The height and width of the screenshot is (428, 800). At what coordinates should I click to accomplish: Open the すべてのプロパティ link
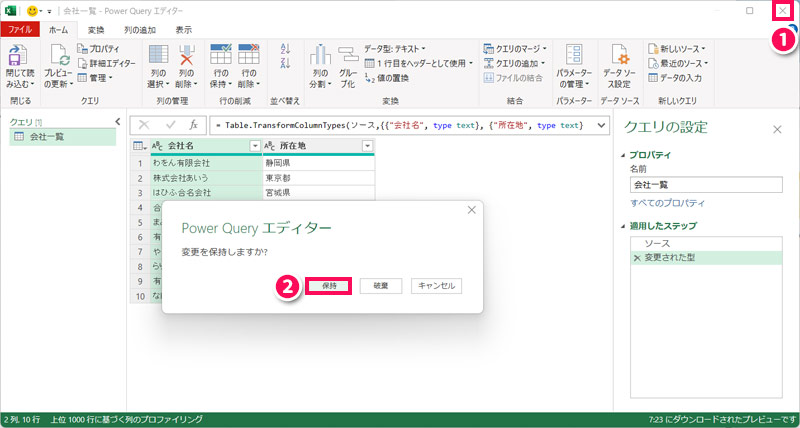coord(668,203)
